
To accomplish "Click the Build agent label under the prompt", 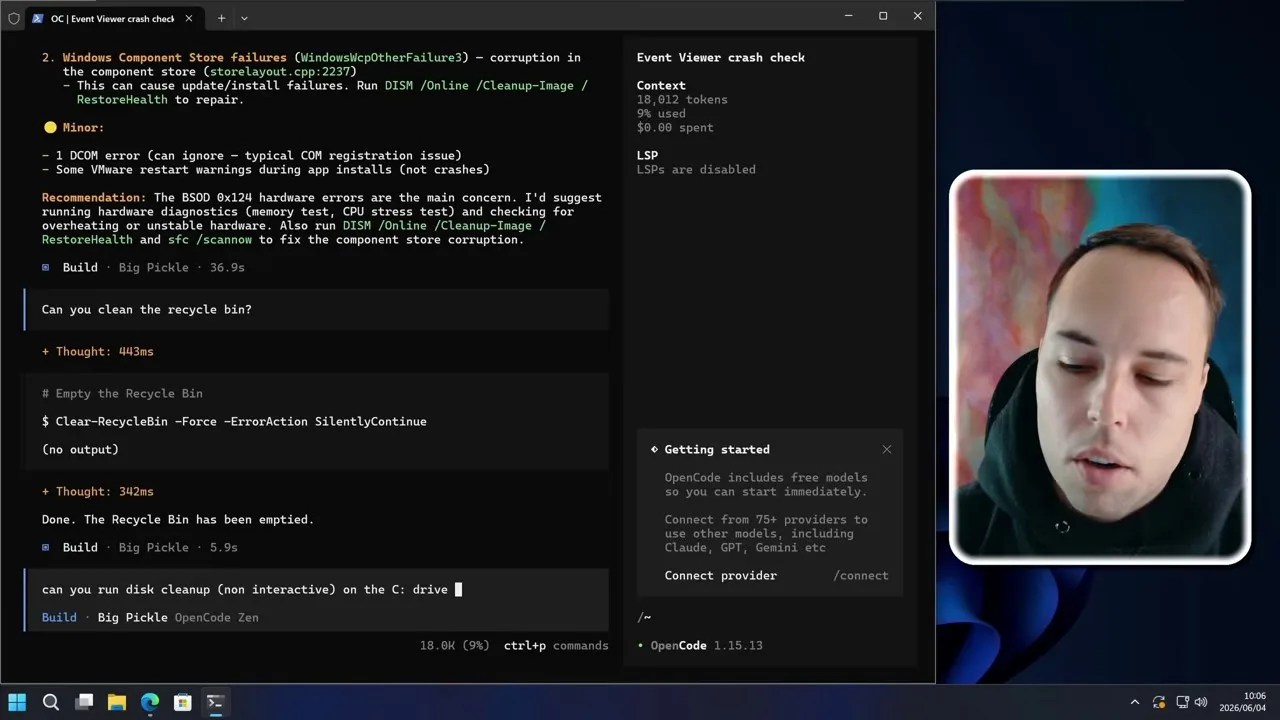I will point(59,618).
